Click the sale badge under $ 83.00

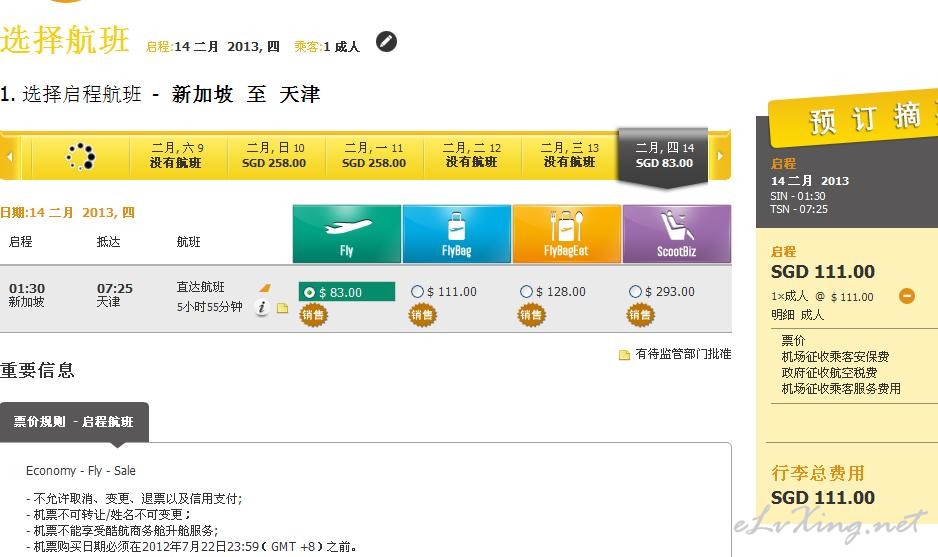(313, 315)
